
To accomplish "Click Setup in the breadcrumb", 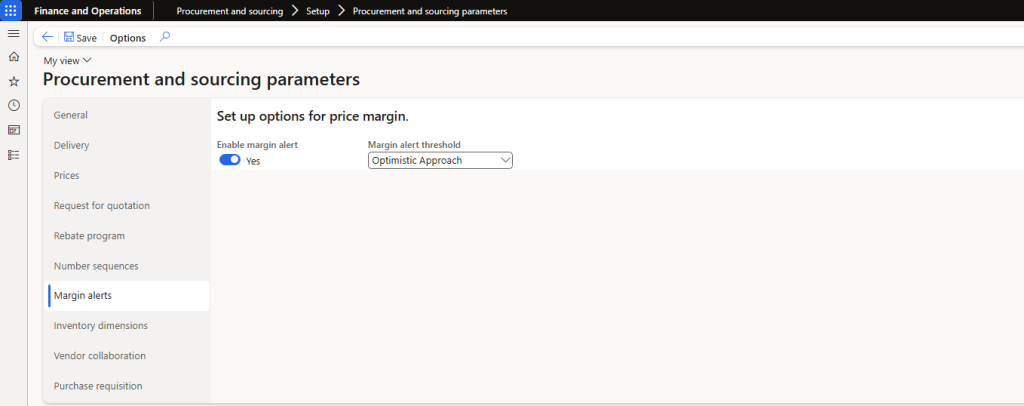I will point(320,11).
